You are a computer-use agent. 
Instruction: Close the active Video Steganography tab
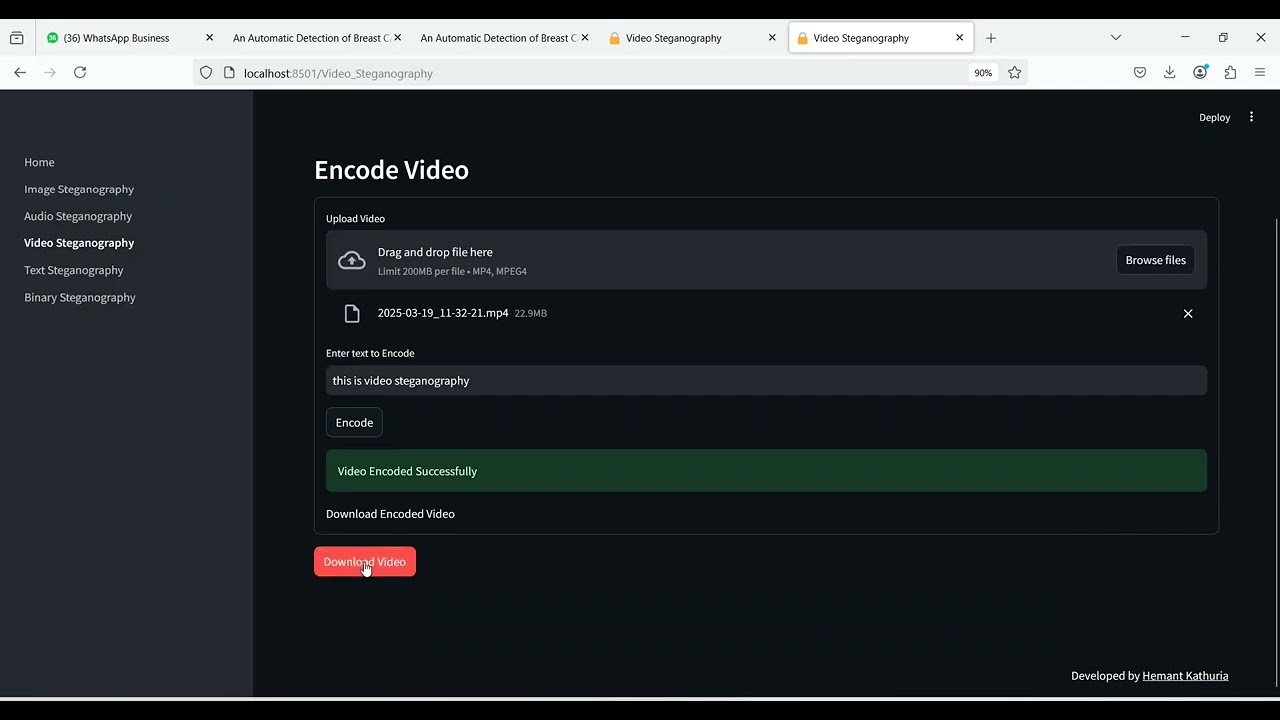pos(960,38)
